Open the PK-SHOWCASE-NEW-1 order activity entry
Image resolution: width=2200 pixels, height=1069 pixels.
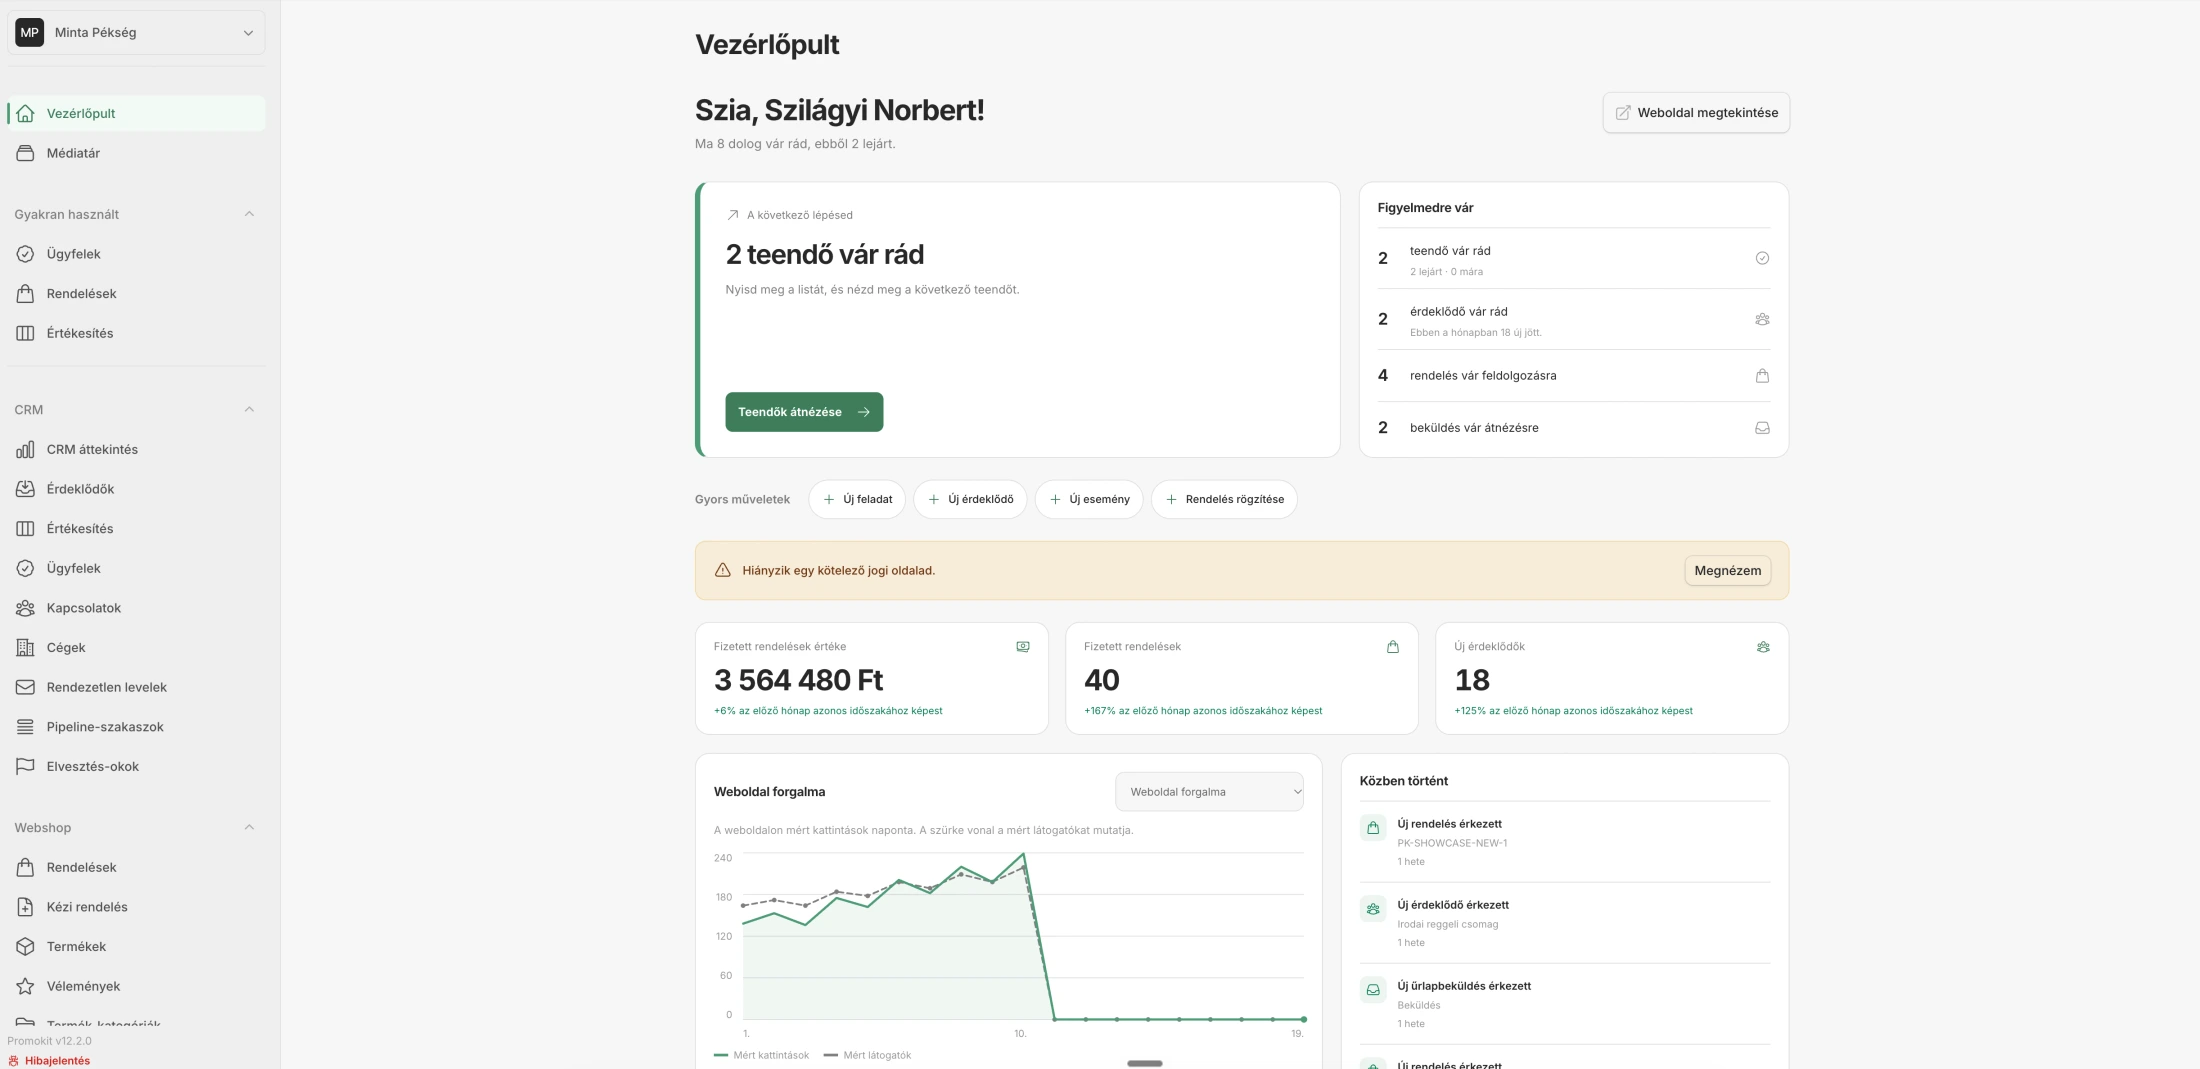click(1565, 842)
